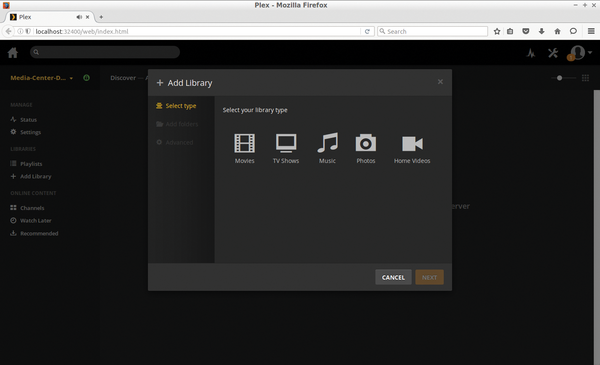Image resolution: width=600 pixels, height=365 pixels.
Task: Choose the Home Videos library type
Action: 412,149
